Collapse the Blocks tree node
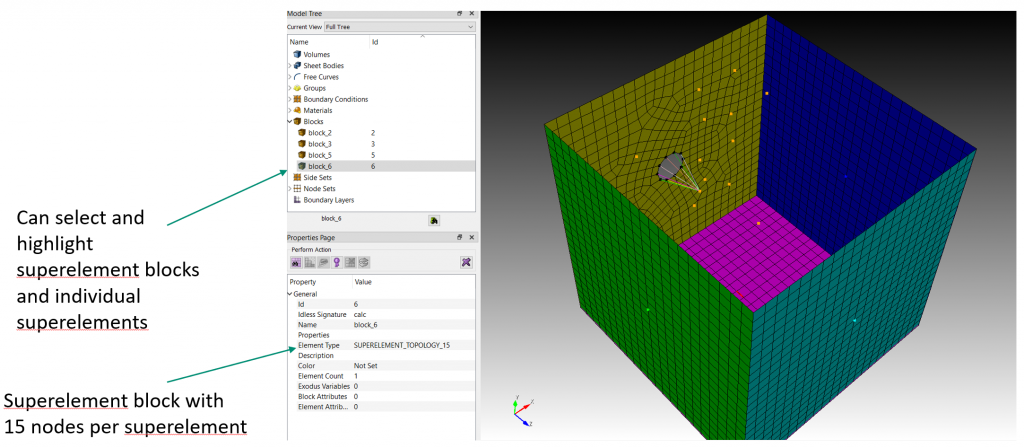 tap(290, 121)
